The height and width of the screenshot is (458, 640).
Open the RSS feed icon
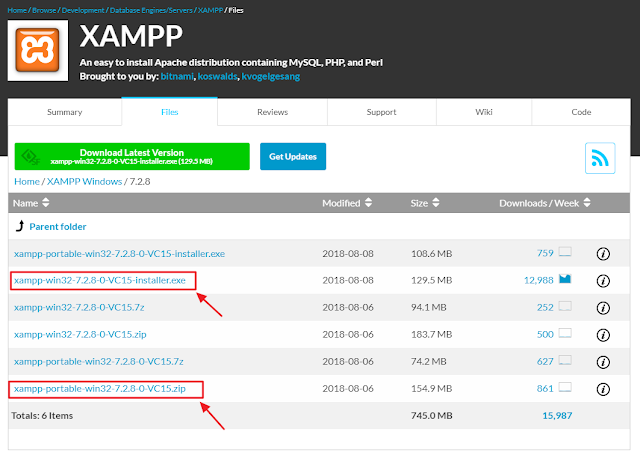tap(600, 158)
